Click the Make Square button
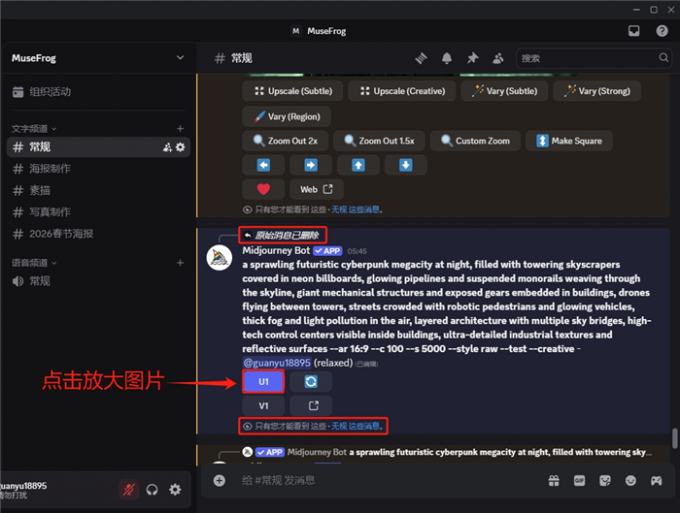Image resolution: width=680 pixels, height=513 pixels. coord(569,141)
